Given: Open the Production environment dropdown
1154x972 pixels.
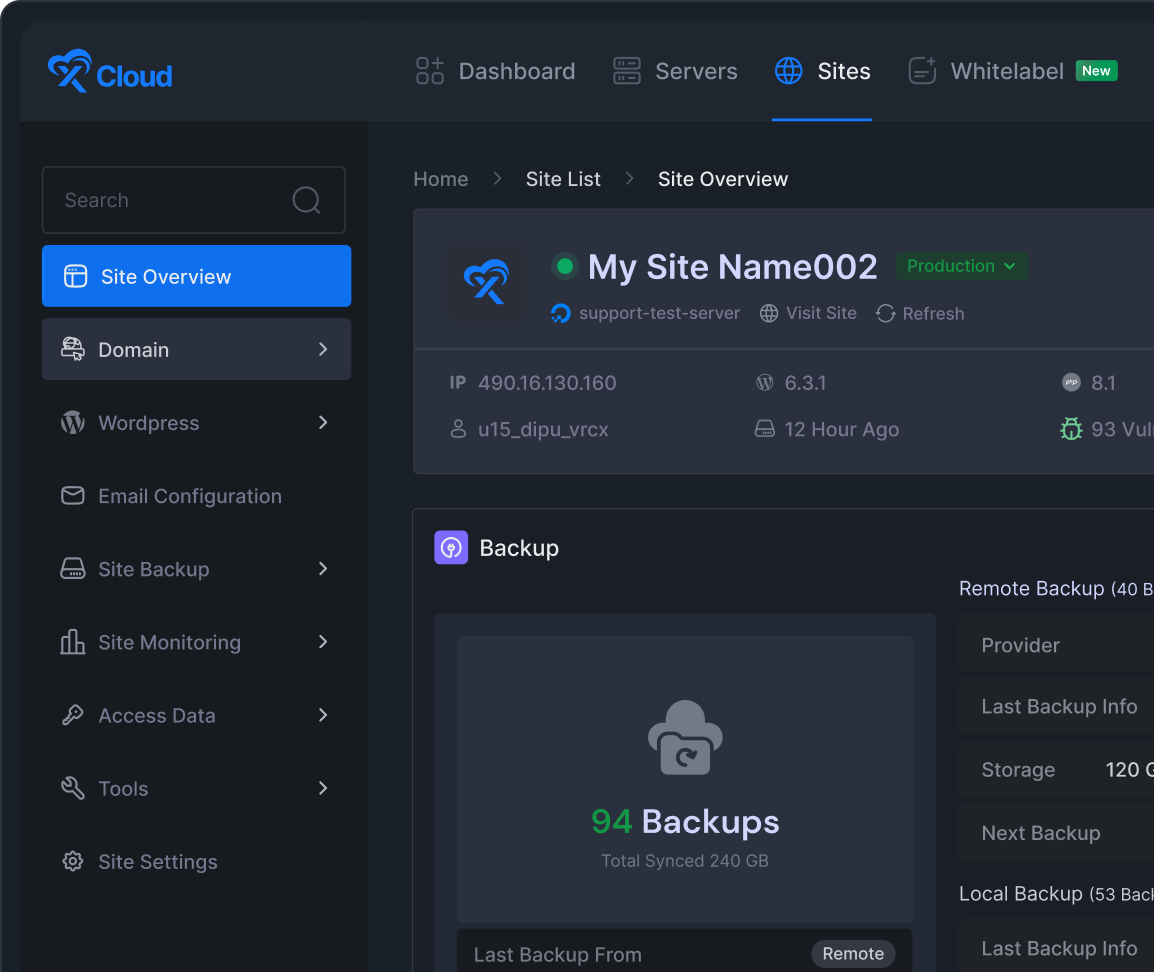Looking at the screenshot, I should coord(961,266).
